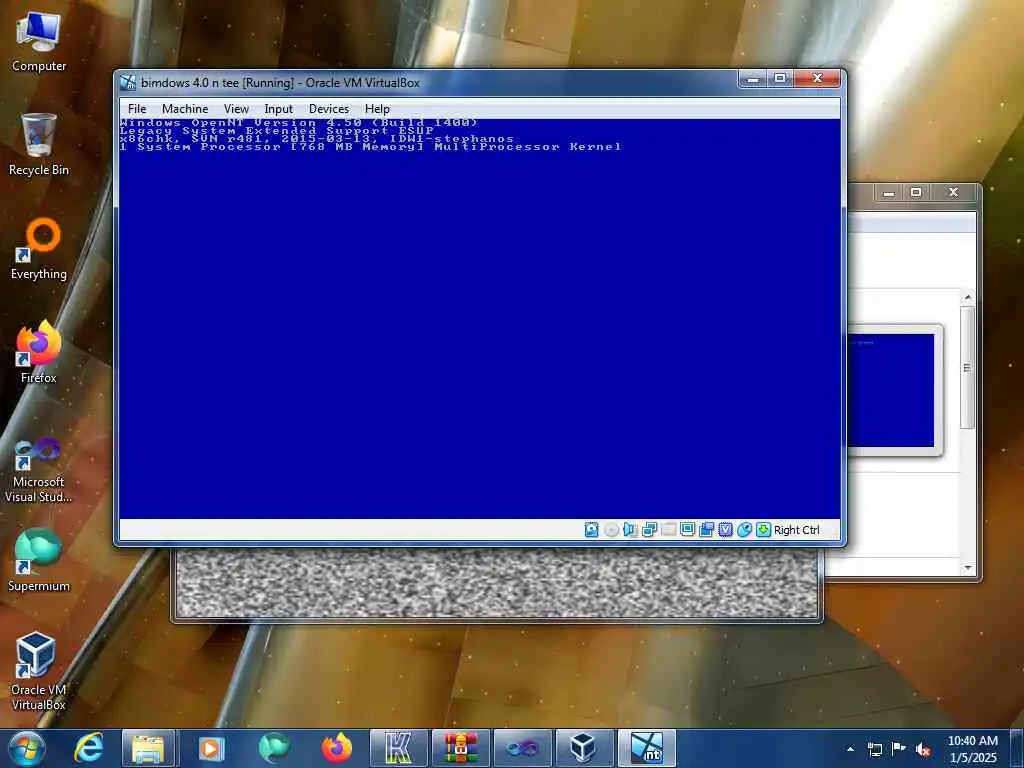
Task: Switch to the running nt VM taskbar button
Action: tap(646, 748)
